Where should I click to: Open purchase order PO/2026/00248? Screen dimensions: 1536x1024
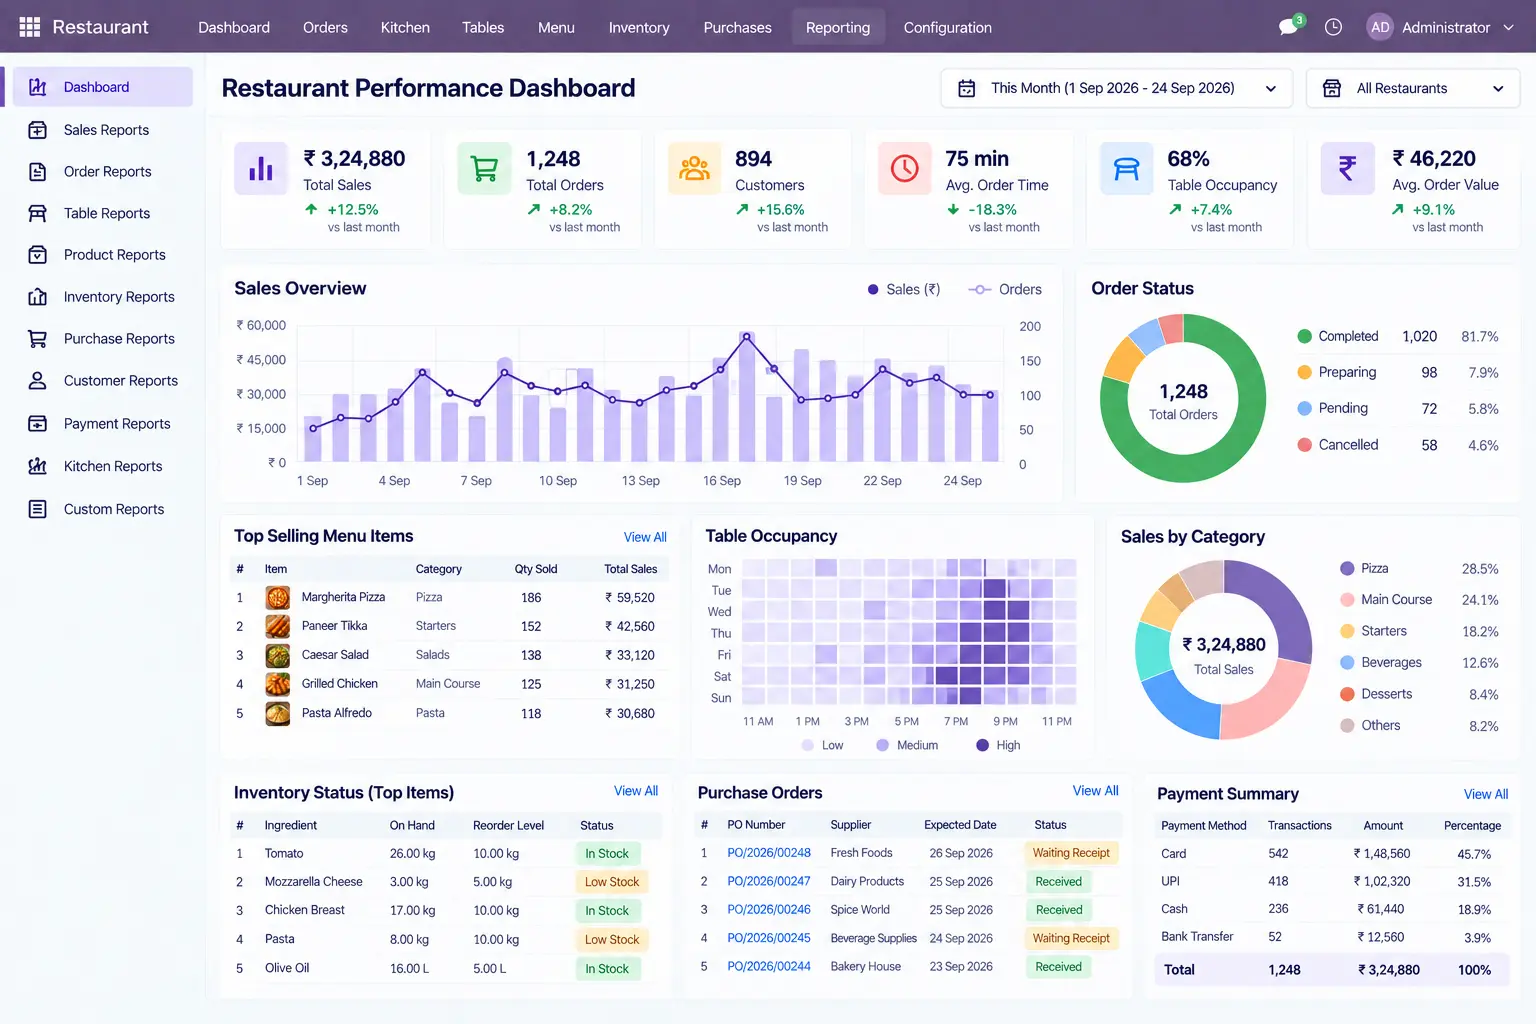click(x=769, y=853)
